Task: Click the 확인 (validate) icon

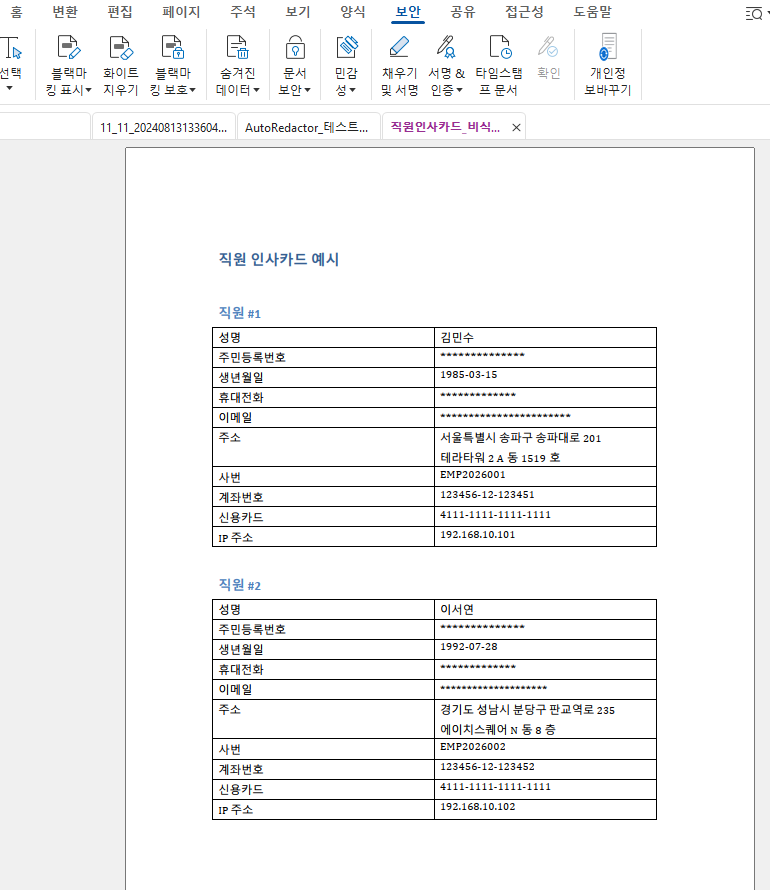Action: click(x=548, y=47)
